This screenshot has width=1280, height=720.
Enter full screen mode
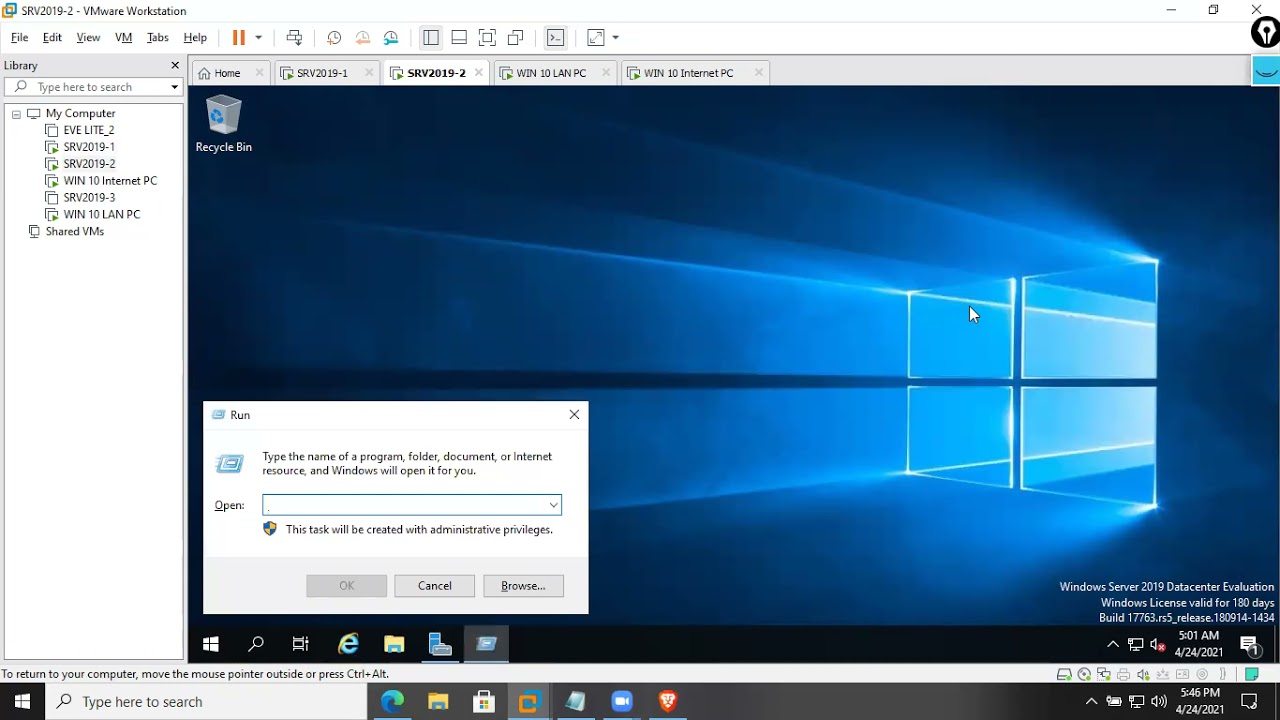(x=487, y=38)
